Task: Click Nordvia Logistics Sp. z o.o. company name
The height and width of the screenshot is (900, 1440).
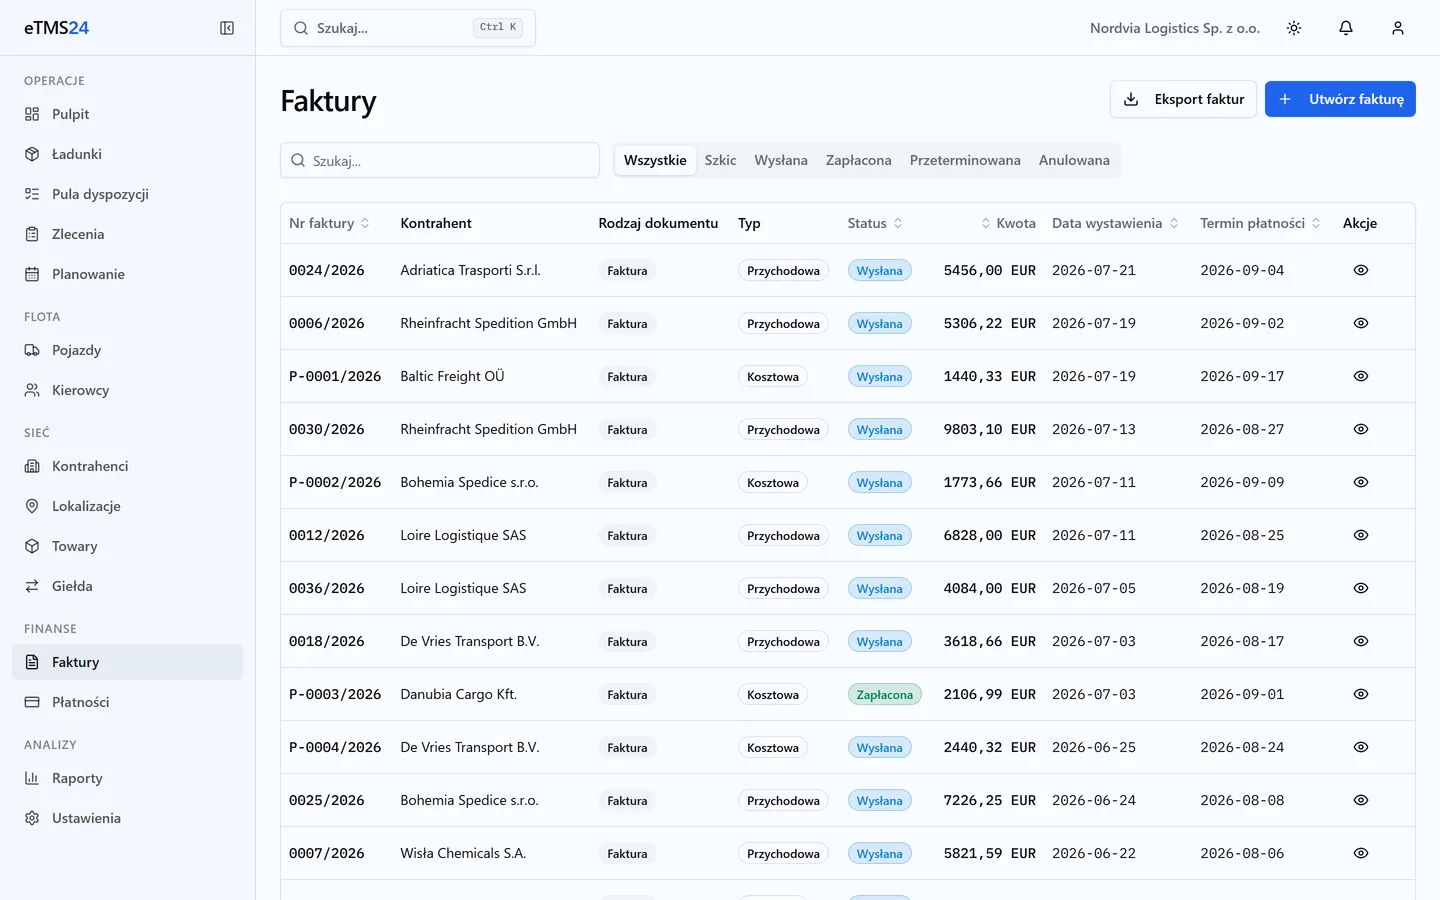Action: click(1175, 28)
